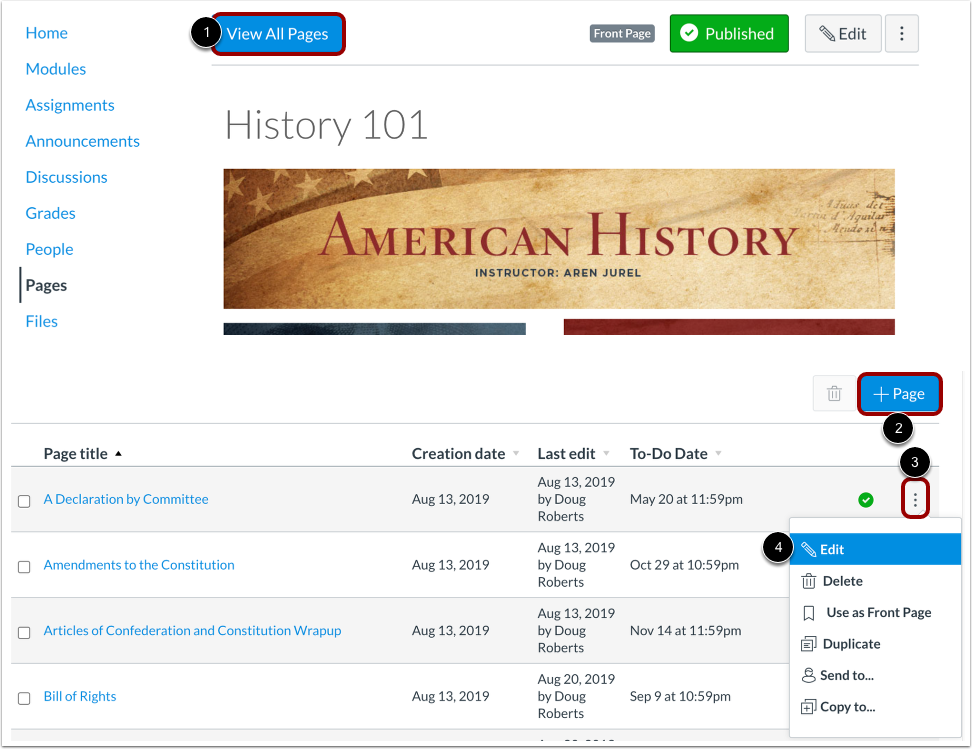Open Grades in course navigation
The height and width of the screenshot is (749, 972).
click(x=50, y=213)
